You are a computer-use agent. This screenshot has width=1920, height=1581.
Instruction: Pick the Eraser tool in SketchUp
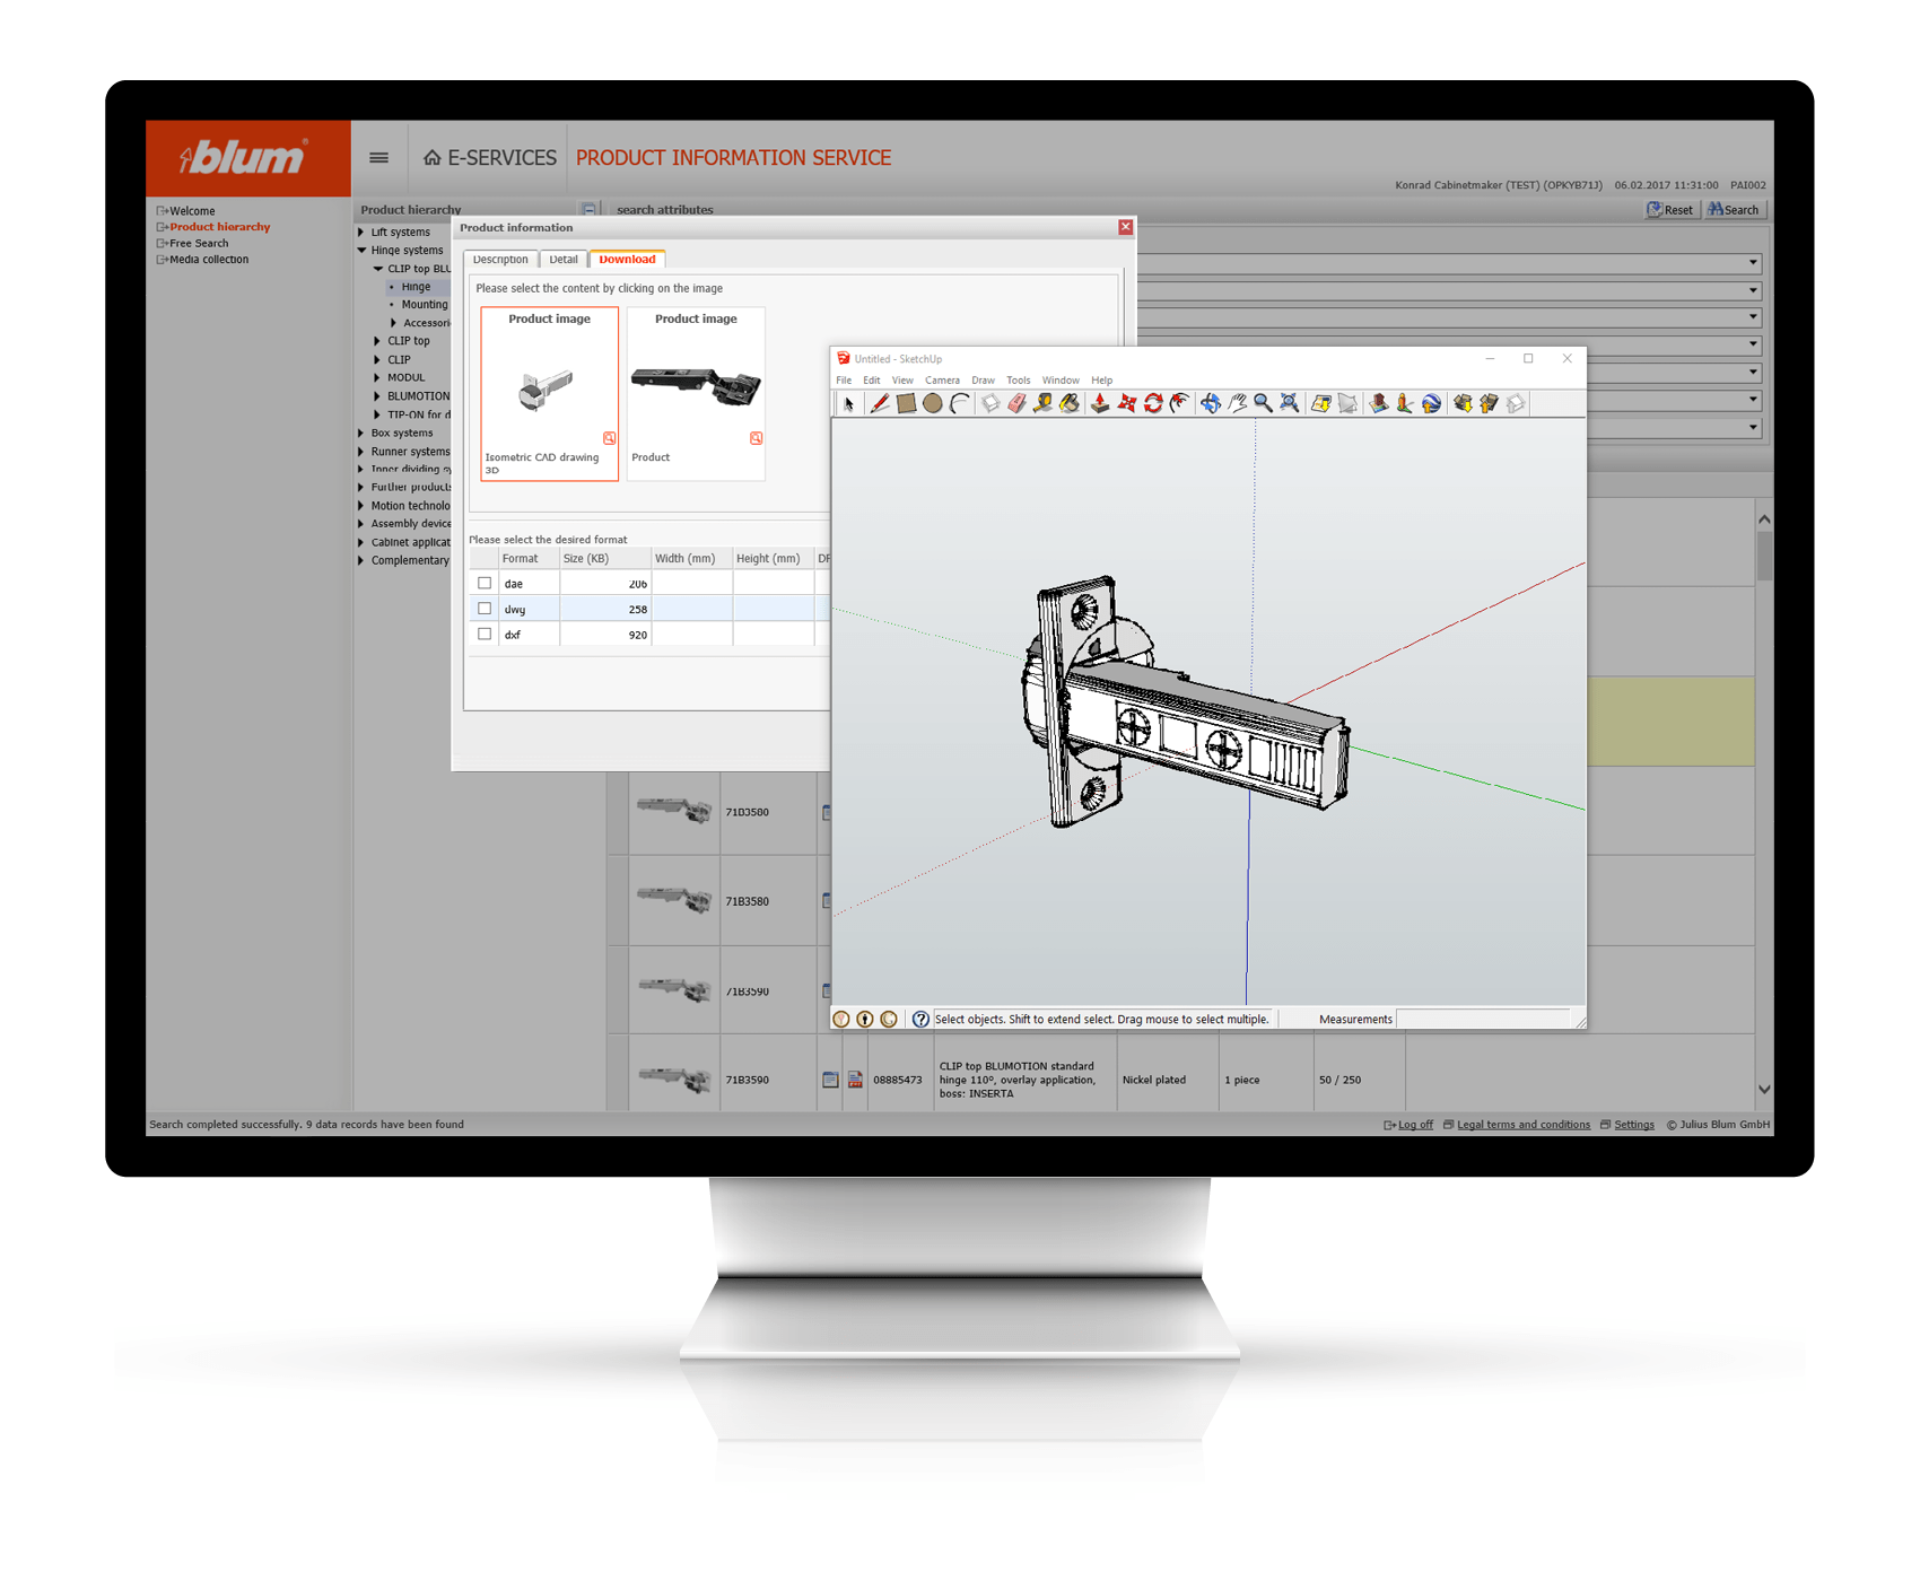(1016, 403)
